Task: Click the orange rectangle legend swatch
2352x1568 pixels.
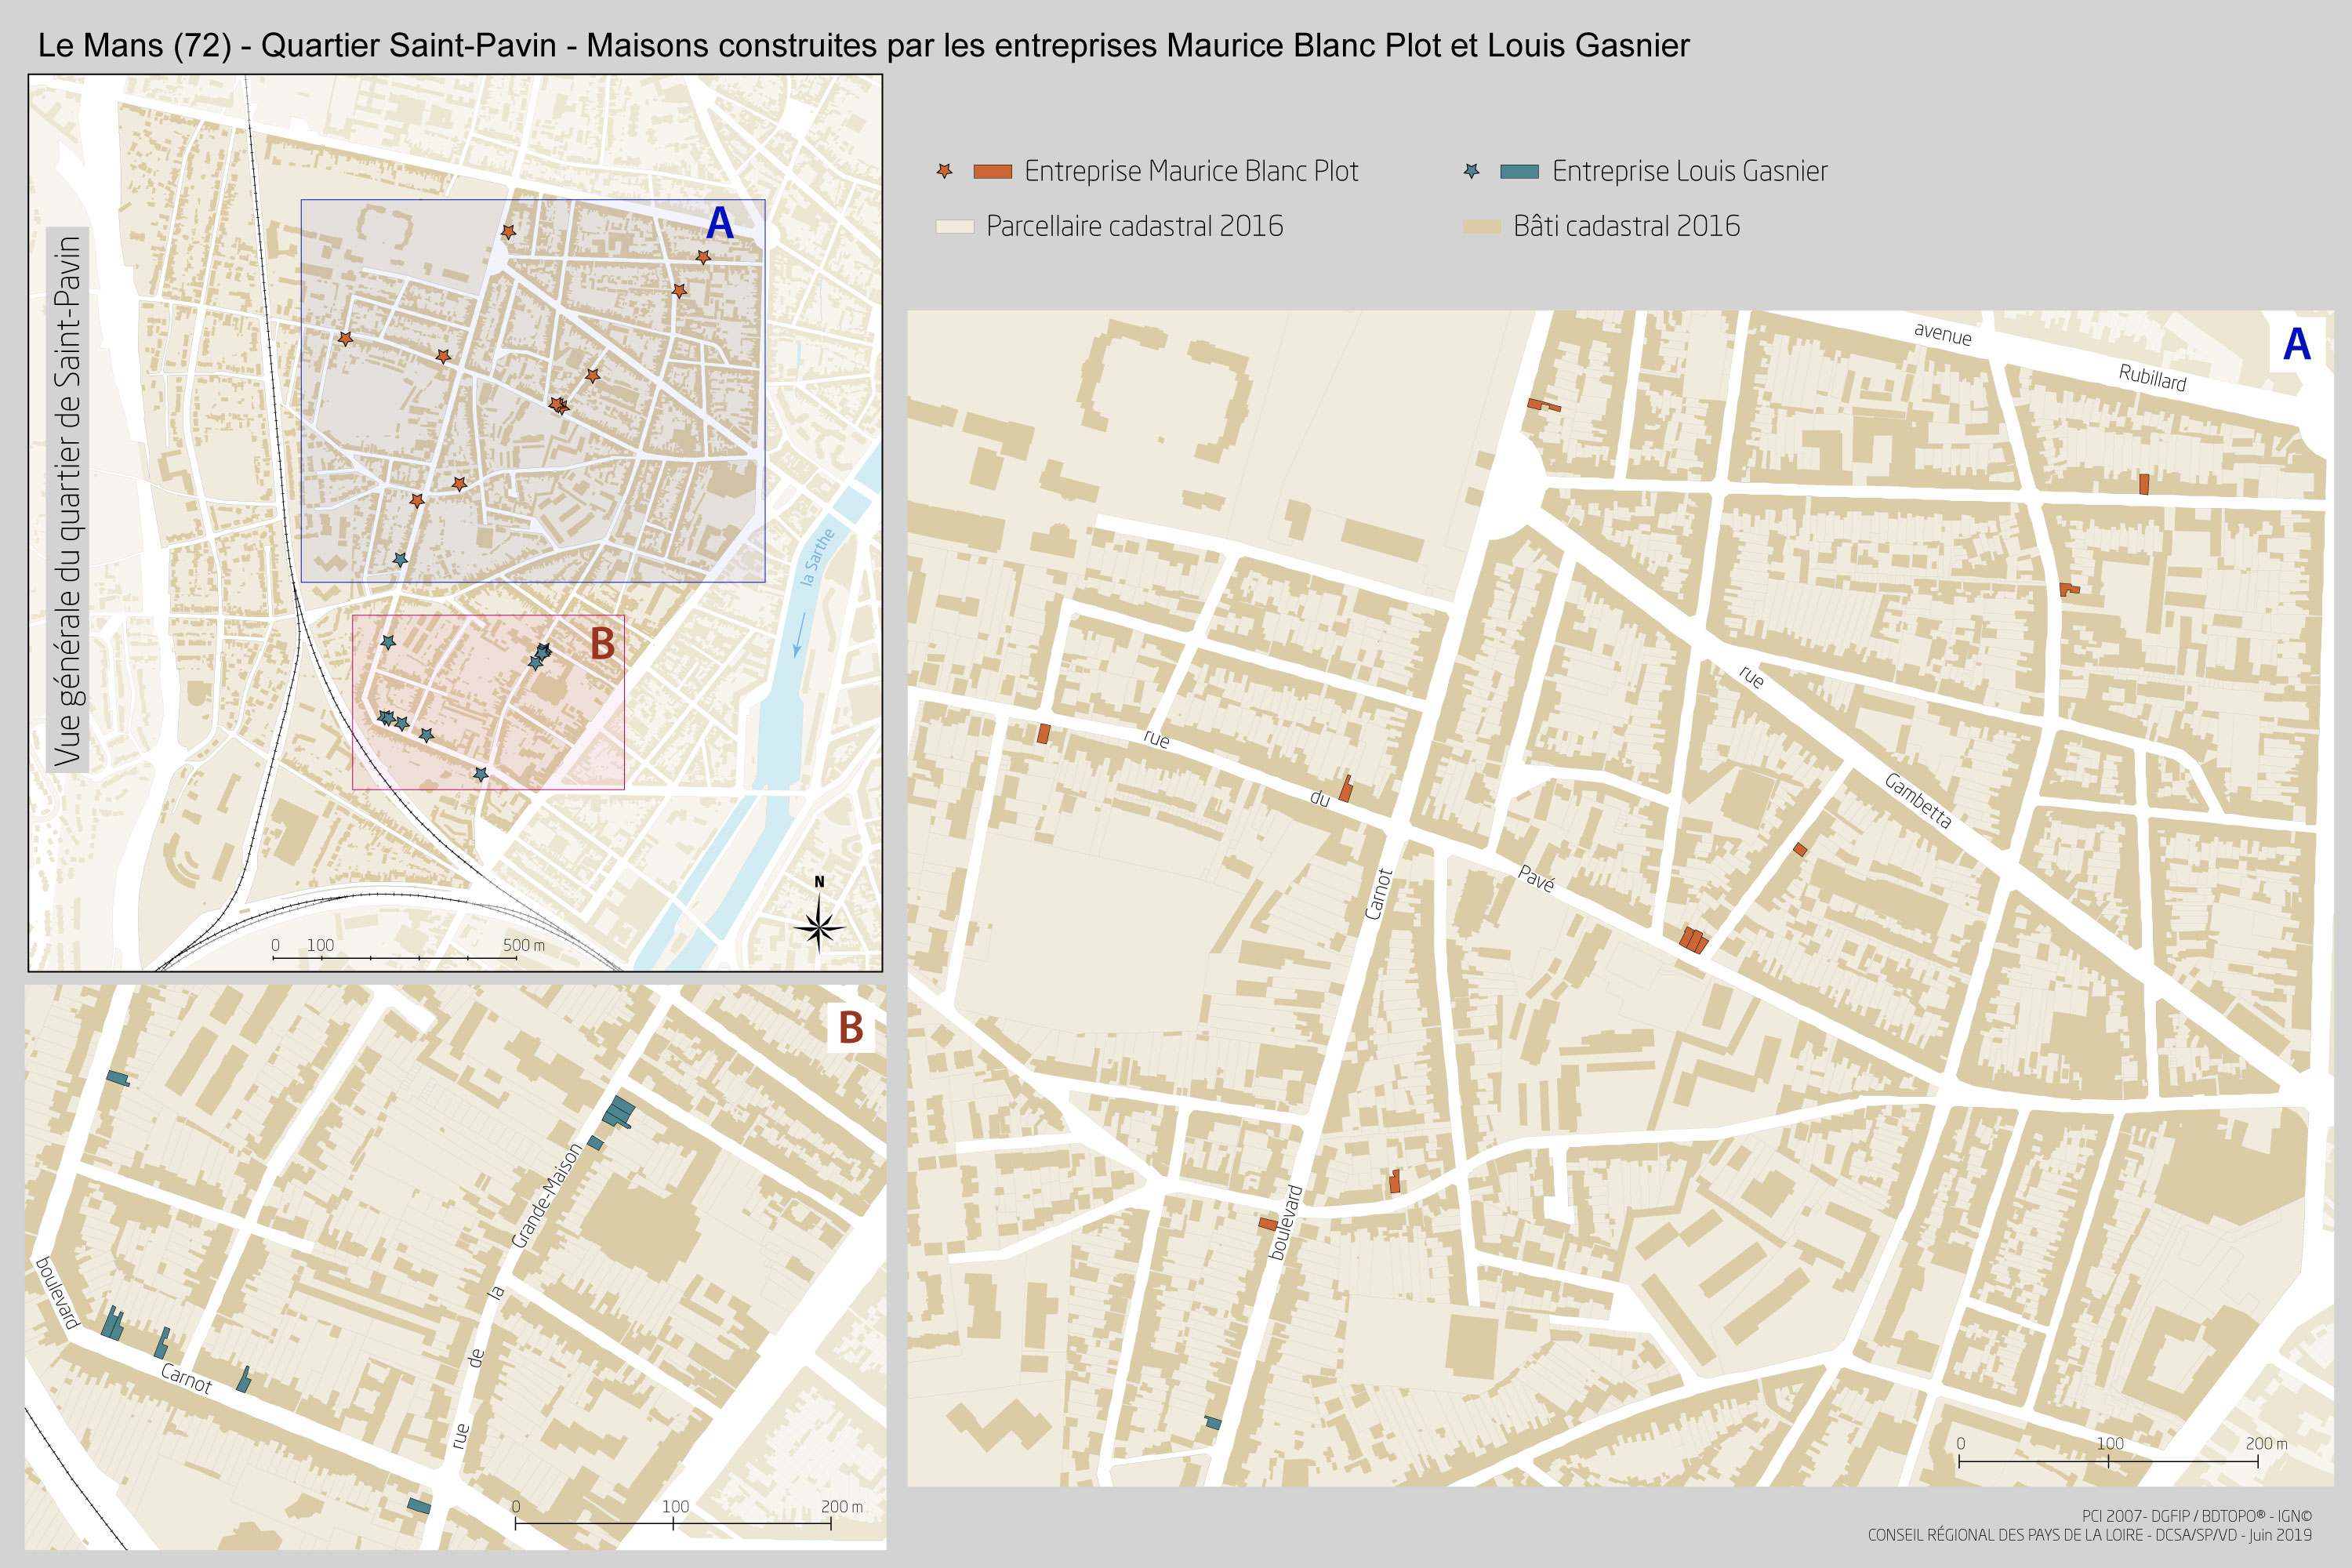Action: (993, 172)
